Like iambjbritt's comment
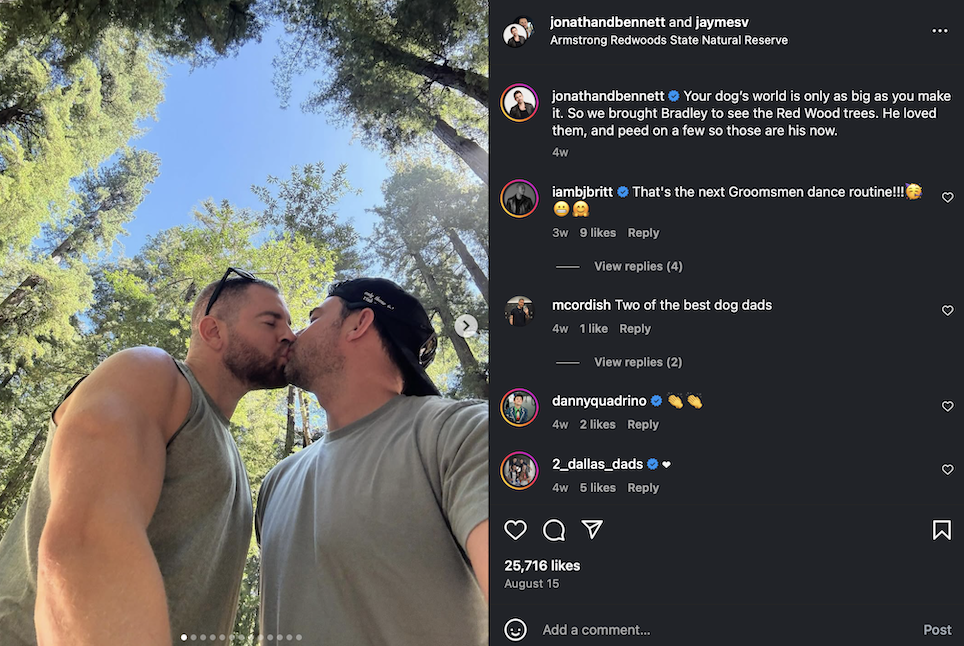 (x=948, y=198)
